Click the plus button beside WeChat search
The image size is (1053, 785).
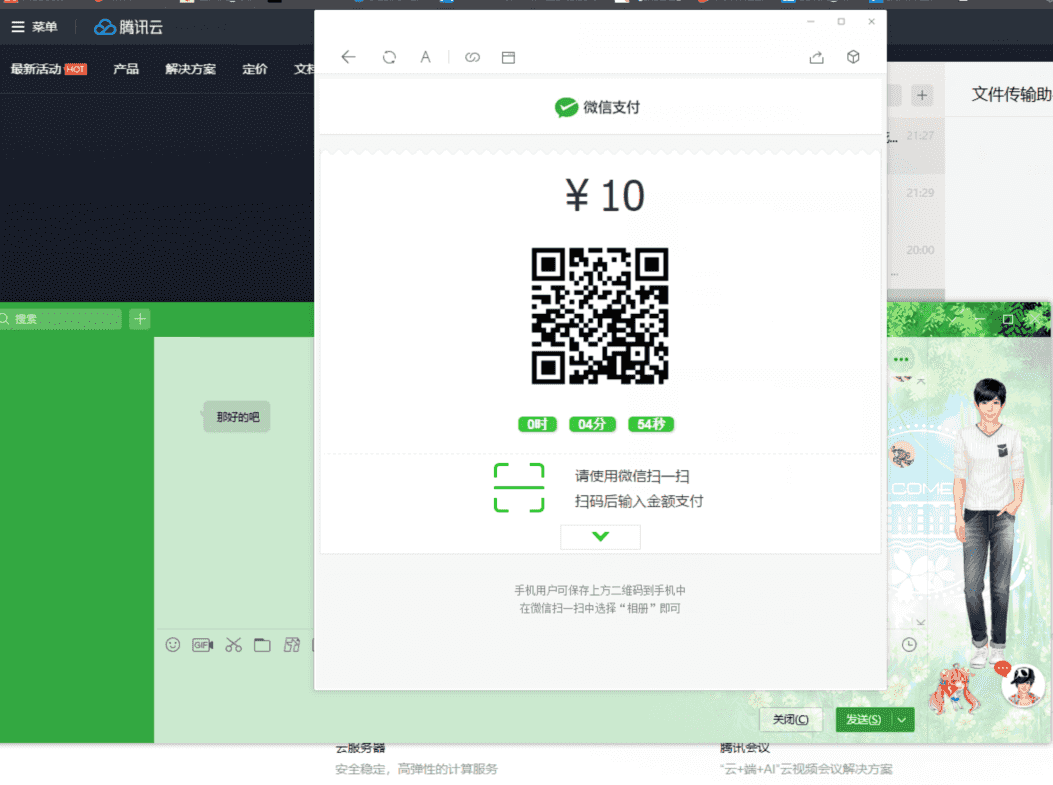(140, 319)
